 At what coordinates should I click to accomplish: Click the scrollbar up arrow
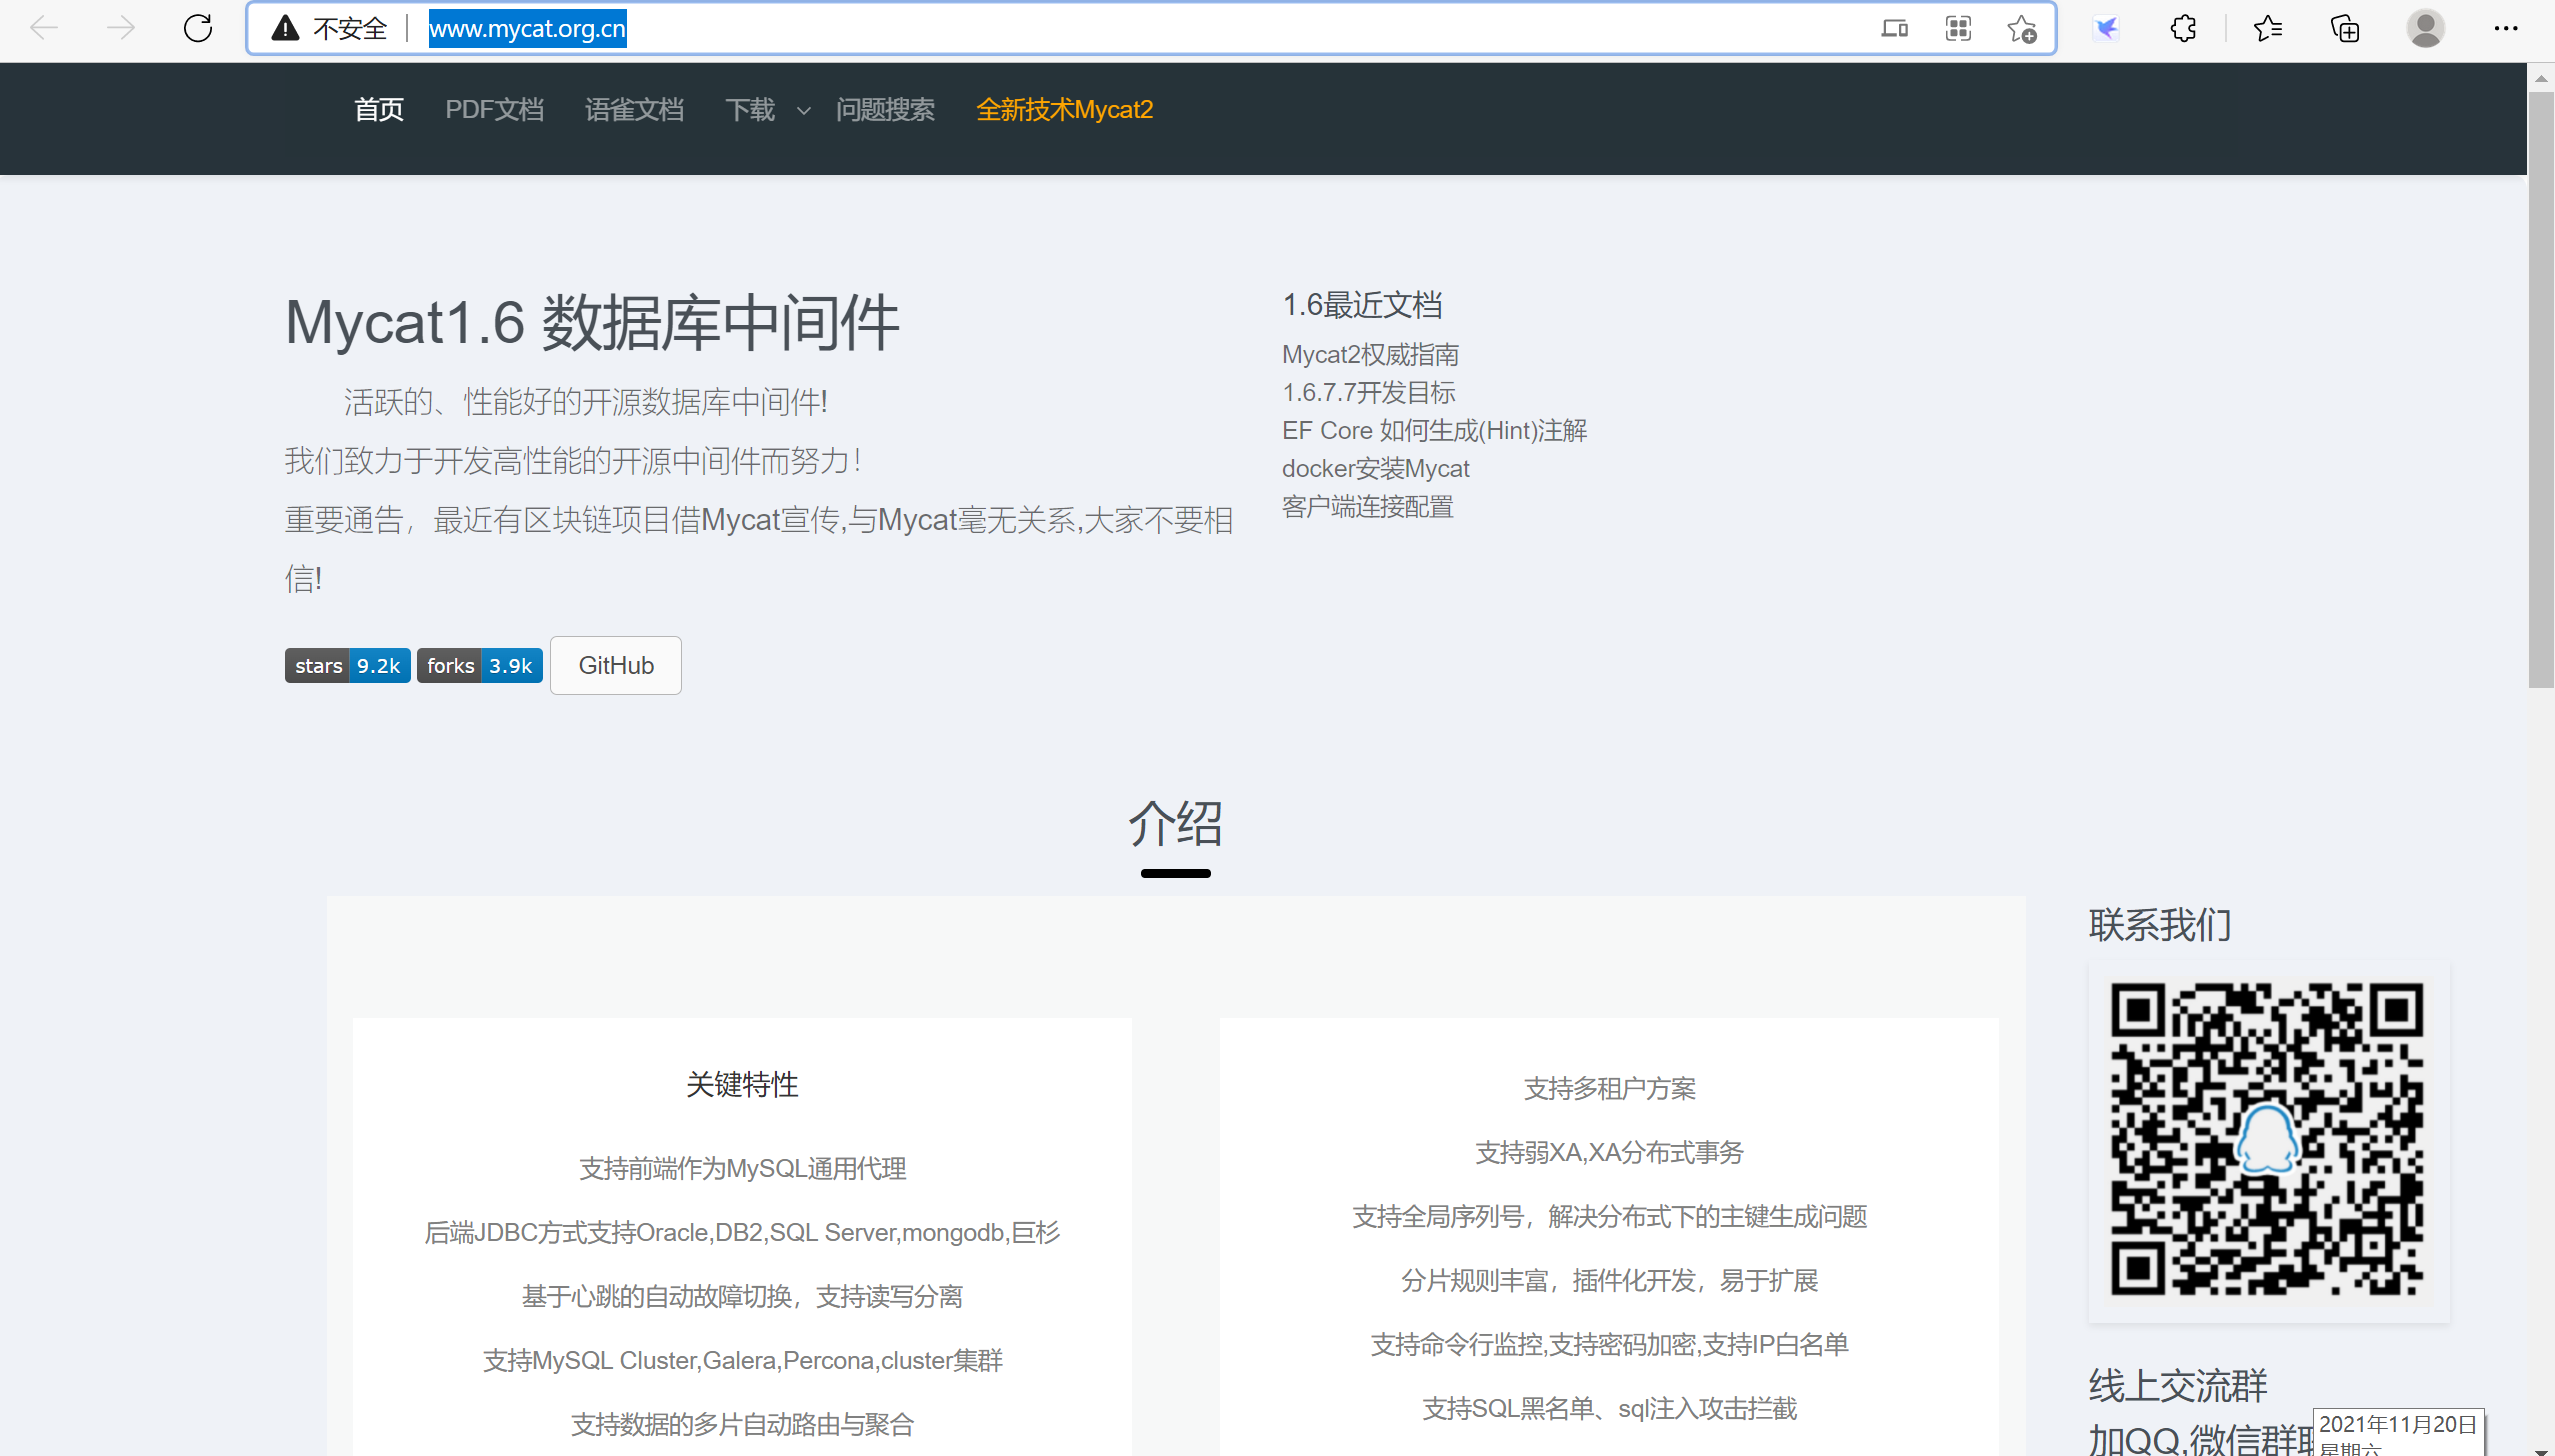click(x=2541, y=77)
